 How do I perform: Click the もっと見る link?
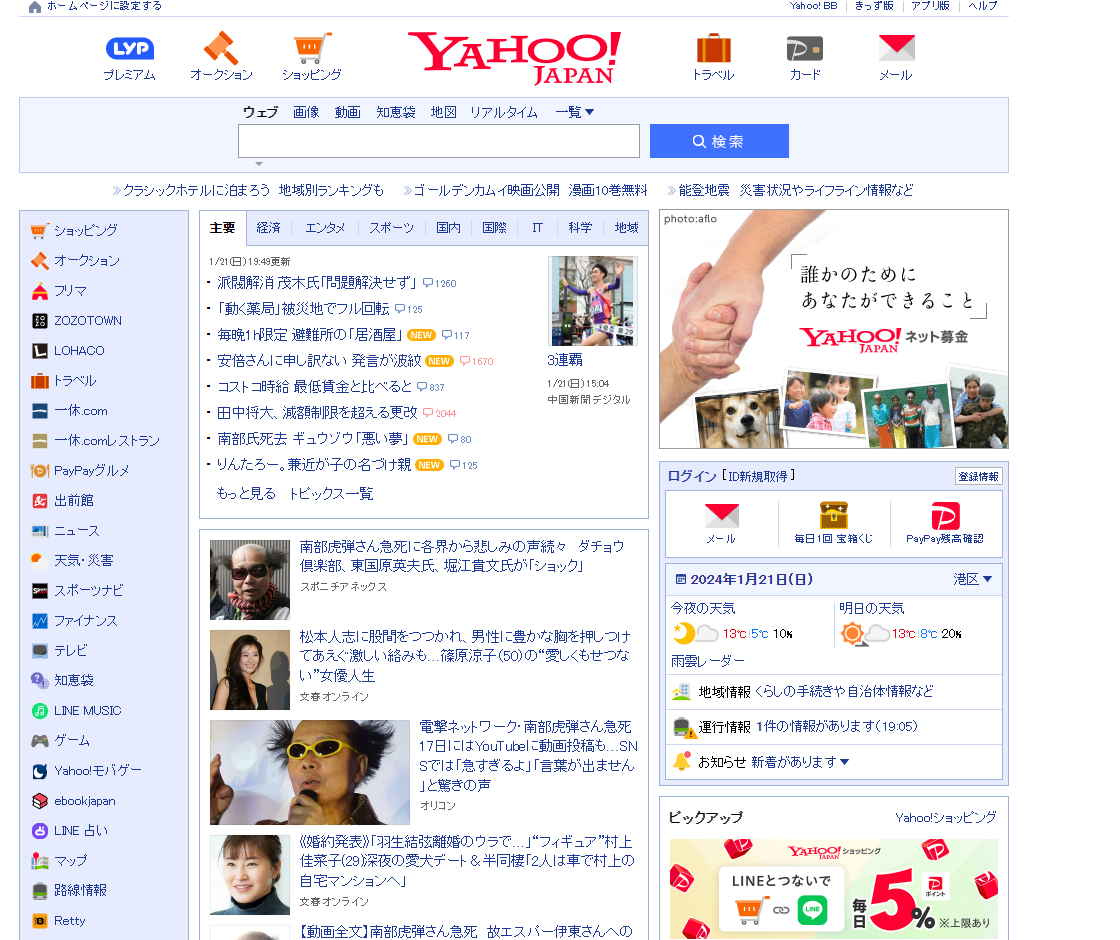[x=246, y=494]
